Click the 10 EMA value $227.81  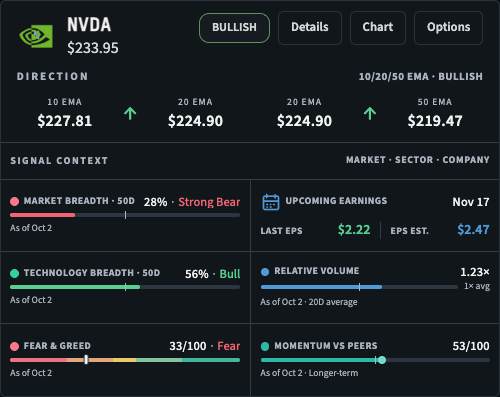click(x=65, y=121)
